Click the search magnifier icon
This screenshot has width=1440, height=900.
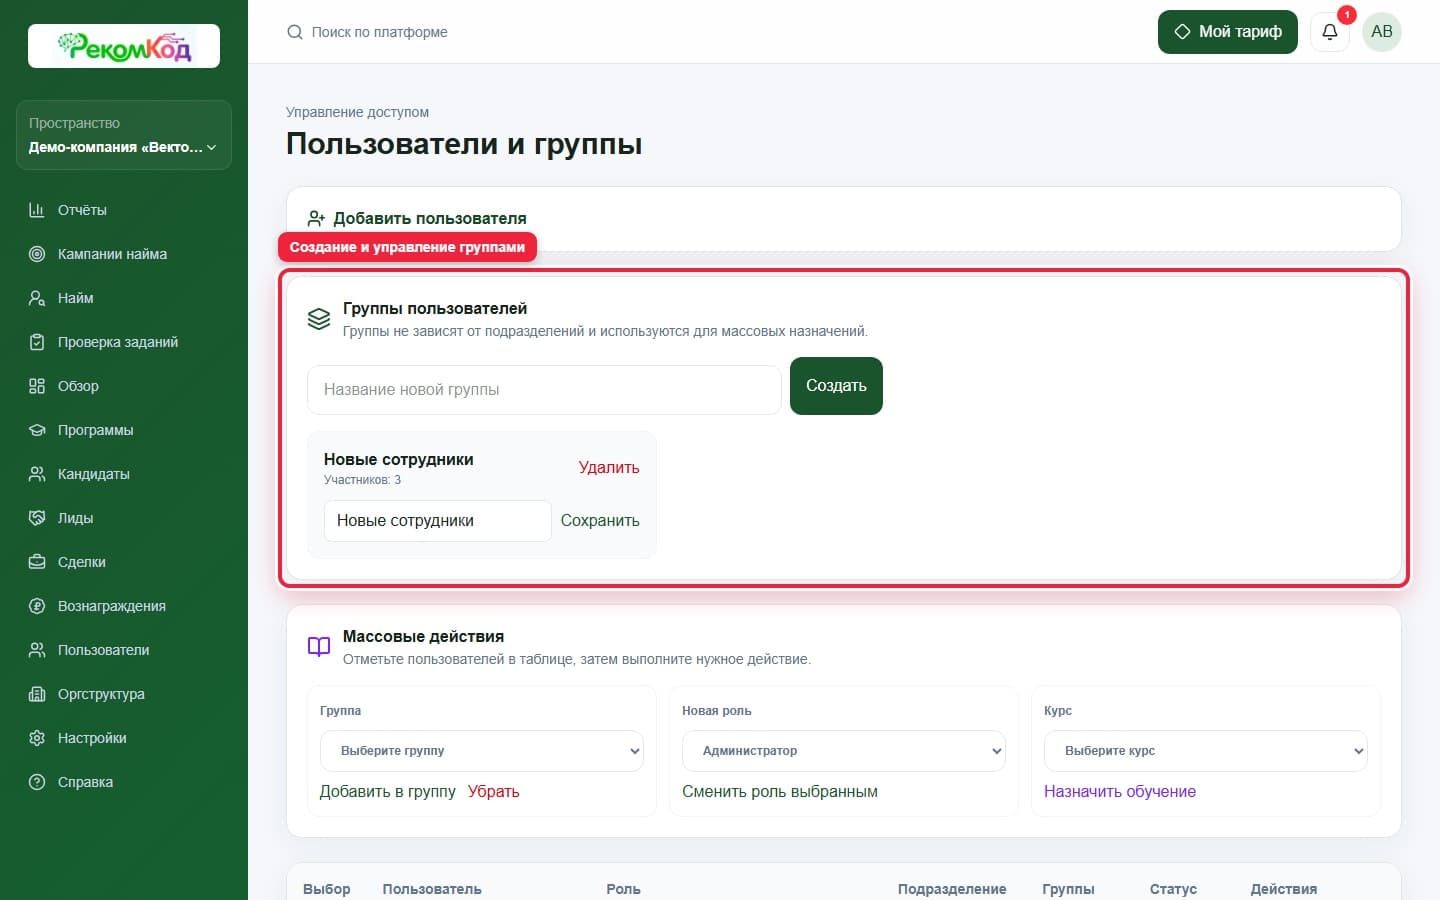(x=295, y=32)
